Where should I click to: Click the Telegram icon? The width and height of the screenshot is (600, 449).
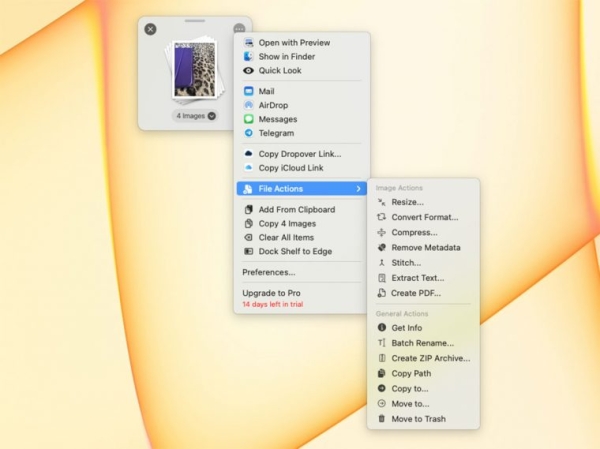click(249, 133)
